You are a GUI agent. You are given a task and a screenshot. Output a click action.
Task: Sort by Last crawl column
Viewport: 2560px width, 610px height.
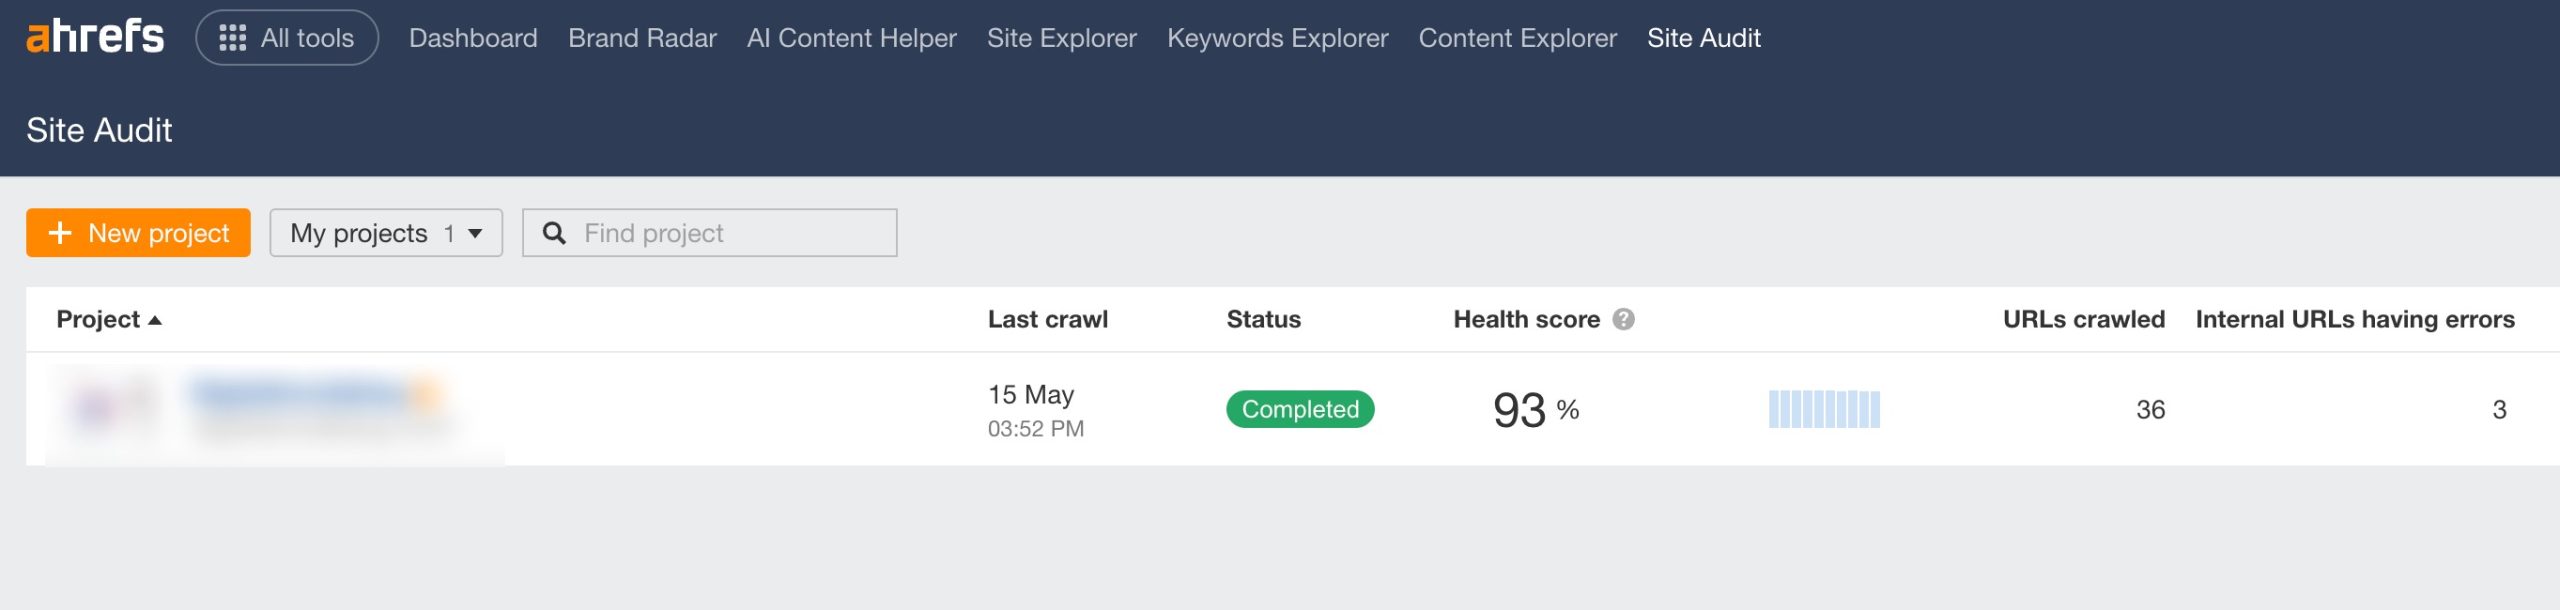click(x=1047, y=319)
